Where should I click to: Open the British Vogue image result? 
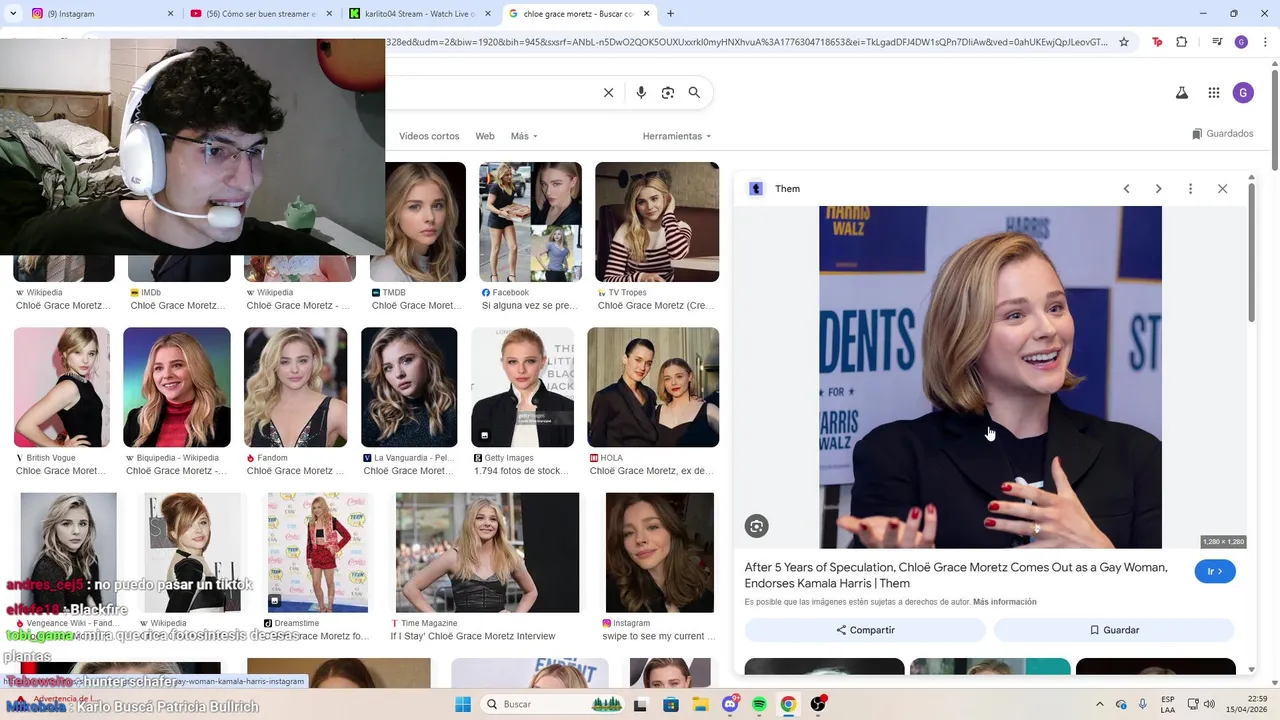point(62,387)
